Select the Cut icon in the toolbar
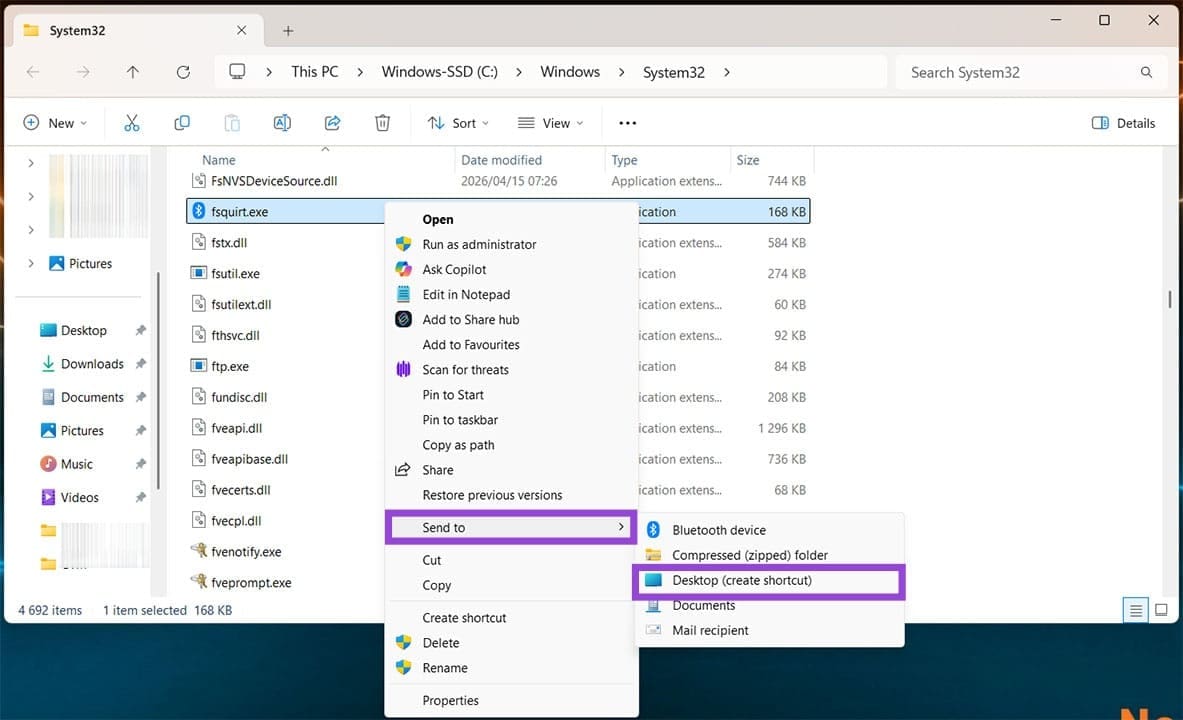The image size is (1183, 720). pos(131,122)
